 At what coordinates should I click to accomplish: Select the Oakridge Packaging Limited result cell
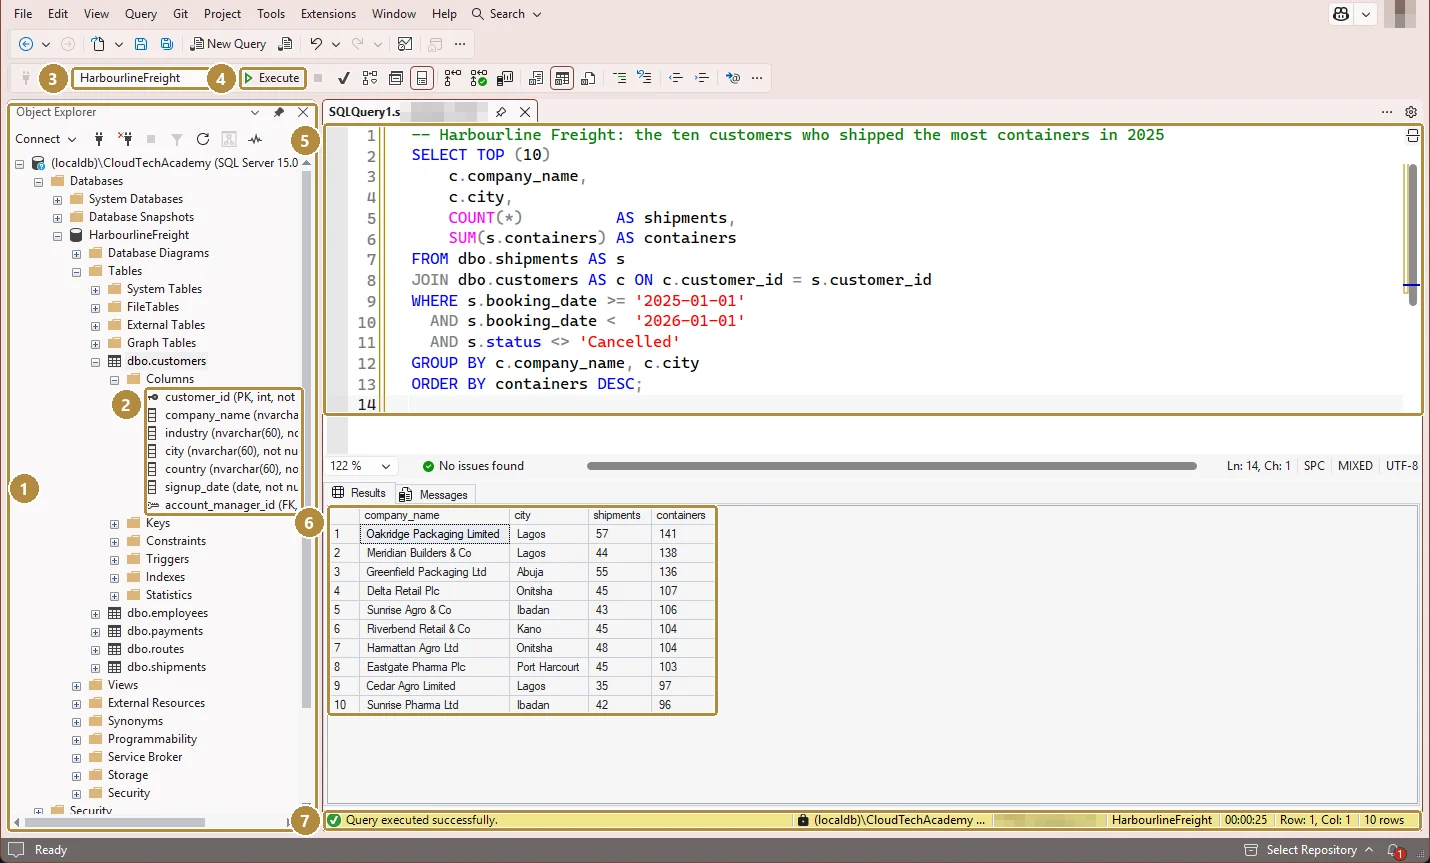click(433, 534)
